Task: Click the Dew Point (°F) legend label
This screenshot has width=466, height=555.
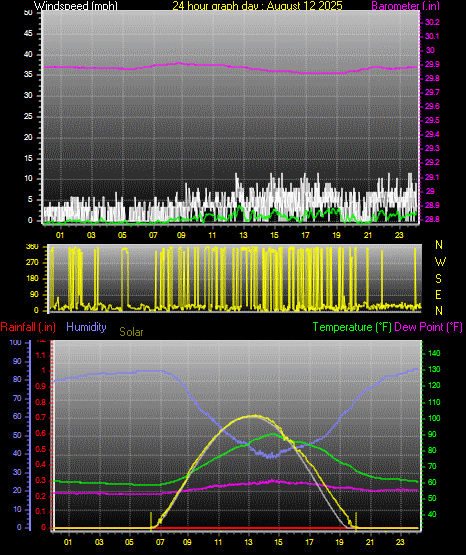Action: [x=428, y=327]
